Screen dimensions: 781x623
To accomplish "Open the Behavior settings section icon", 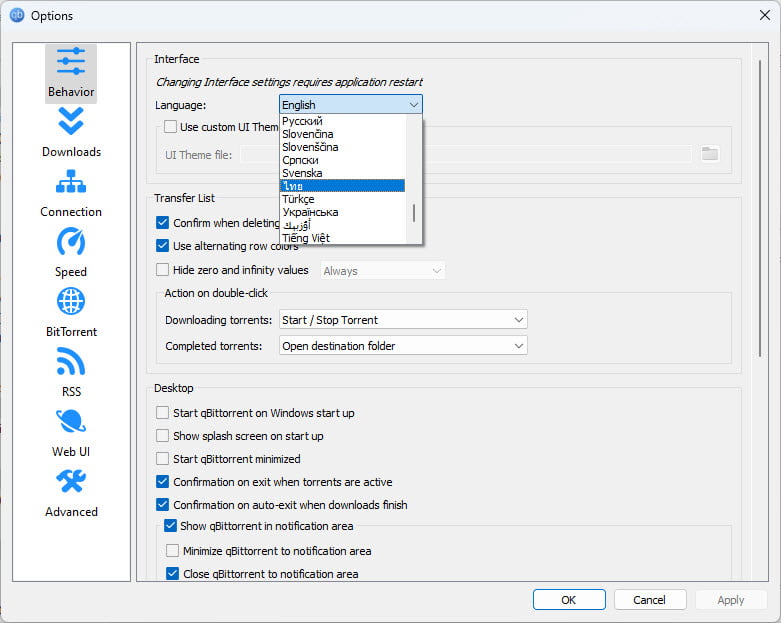I will click(71, 61).
